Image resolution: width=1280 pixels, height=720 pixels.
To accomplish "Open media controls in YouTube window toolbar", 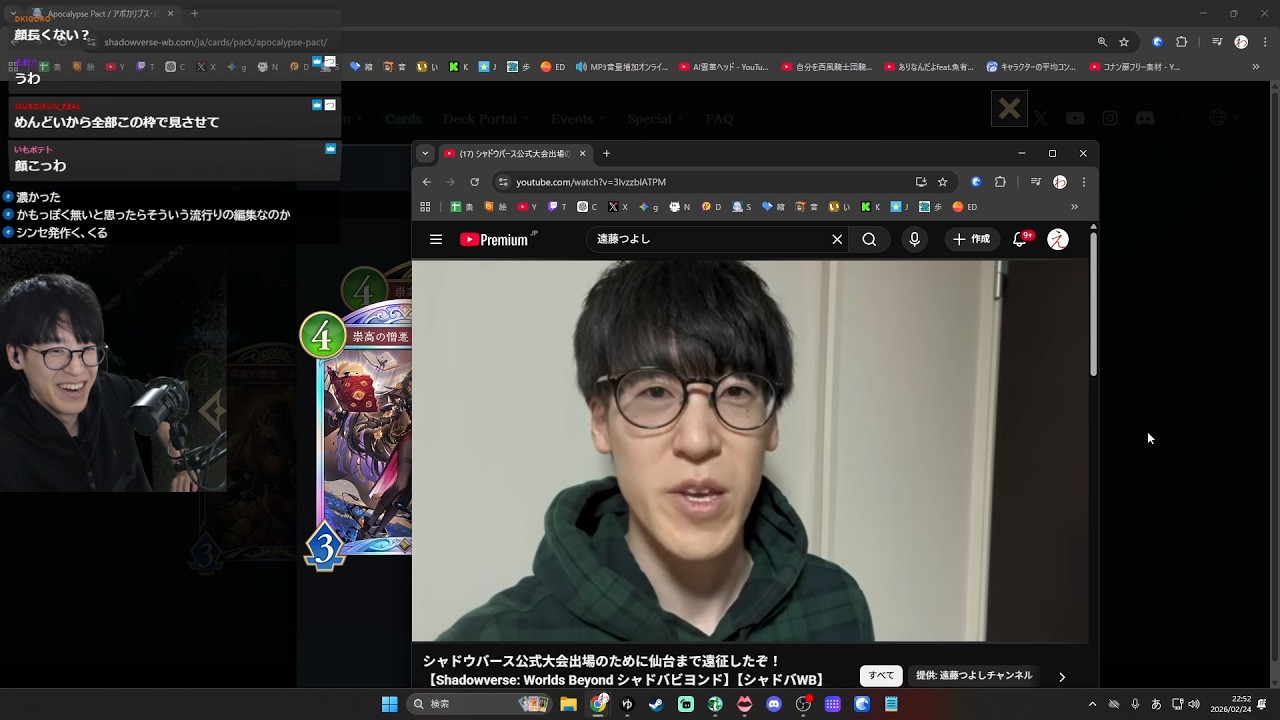I will click(x=1036, y=182).
